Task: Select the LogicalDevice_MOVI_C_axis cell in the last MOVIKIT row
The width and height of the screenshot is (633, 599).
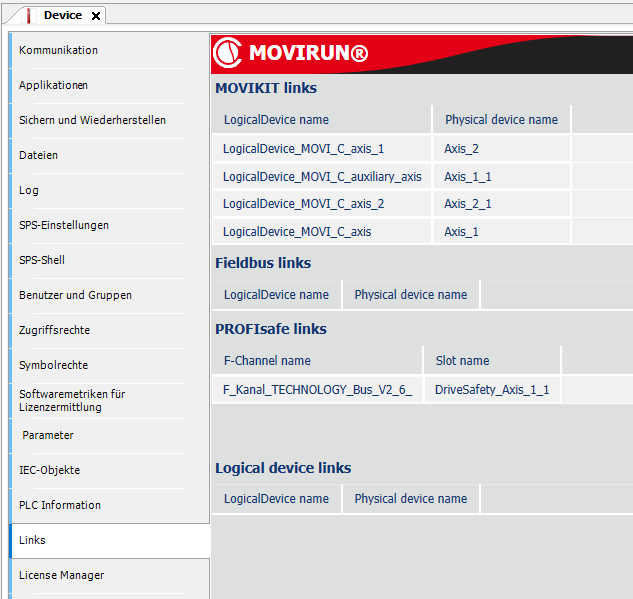Action: 322,232
